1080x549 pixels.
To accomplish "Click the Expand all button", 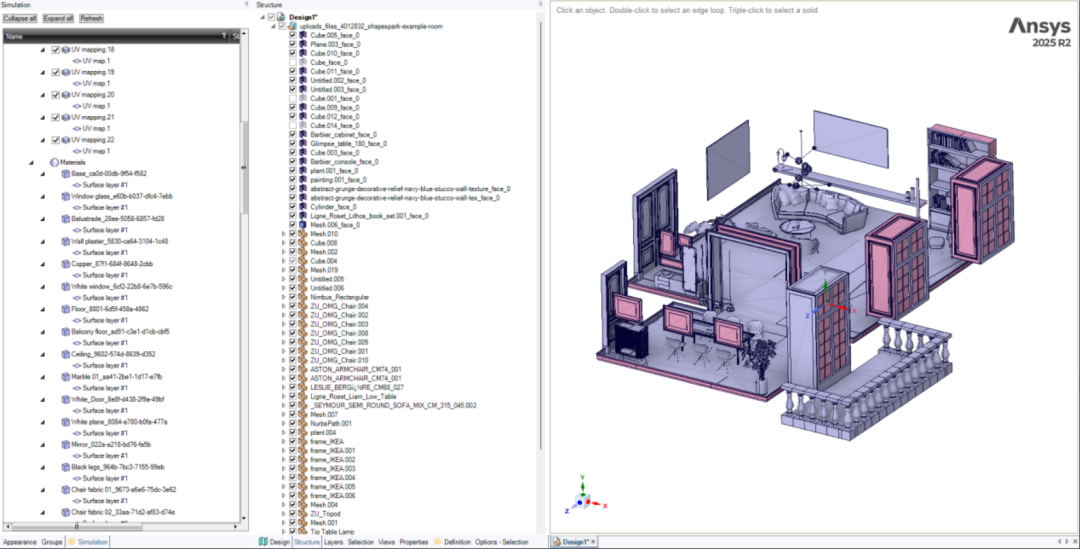I will click(x=59, y=19).
